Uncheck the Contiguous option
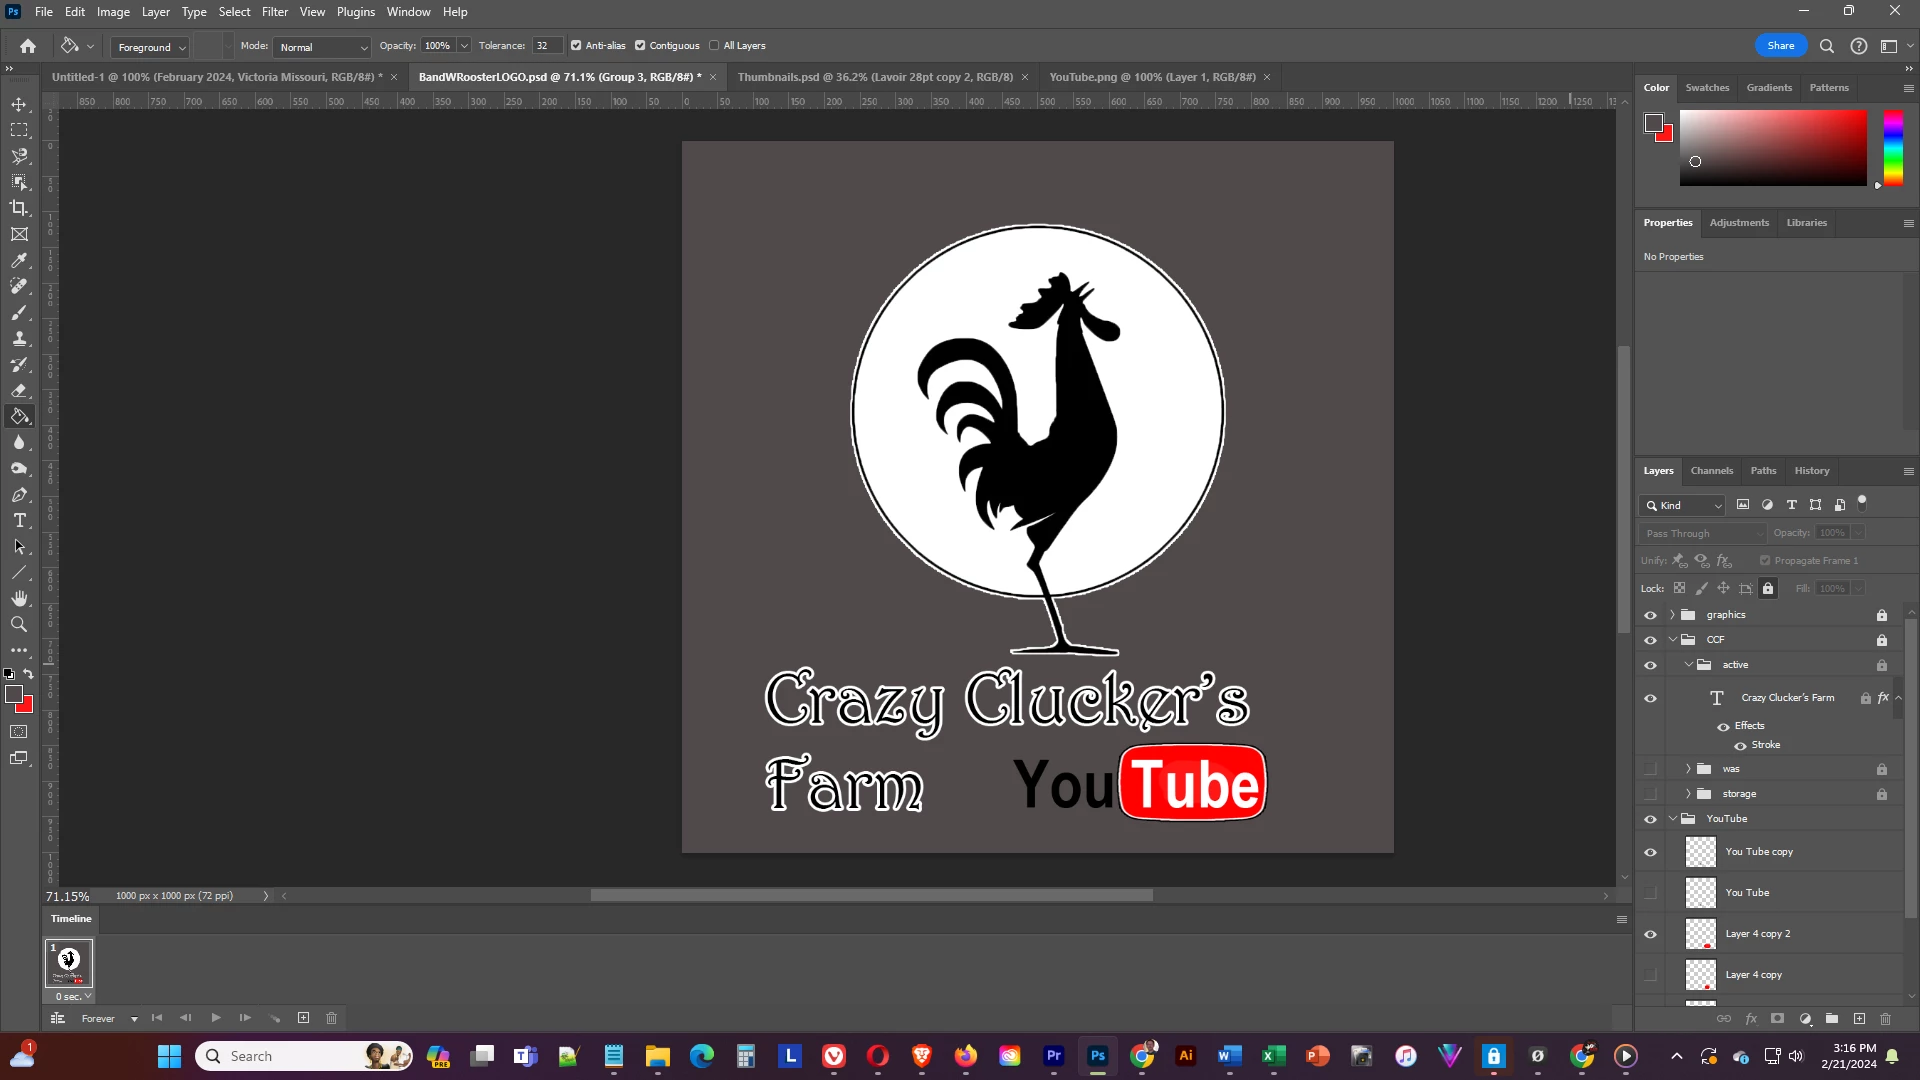Screen dimensions: 1920x1080 [x=640, y=46]
